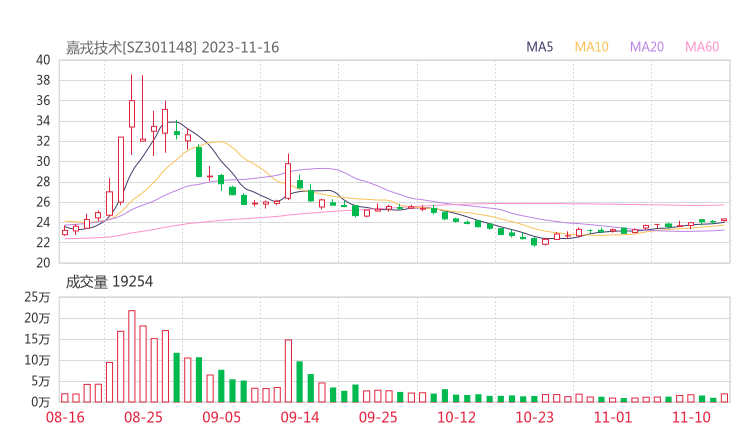Click the 11-01 date axis label
This screenshot has height=440, width=740.
(613, 417)
